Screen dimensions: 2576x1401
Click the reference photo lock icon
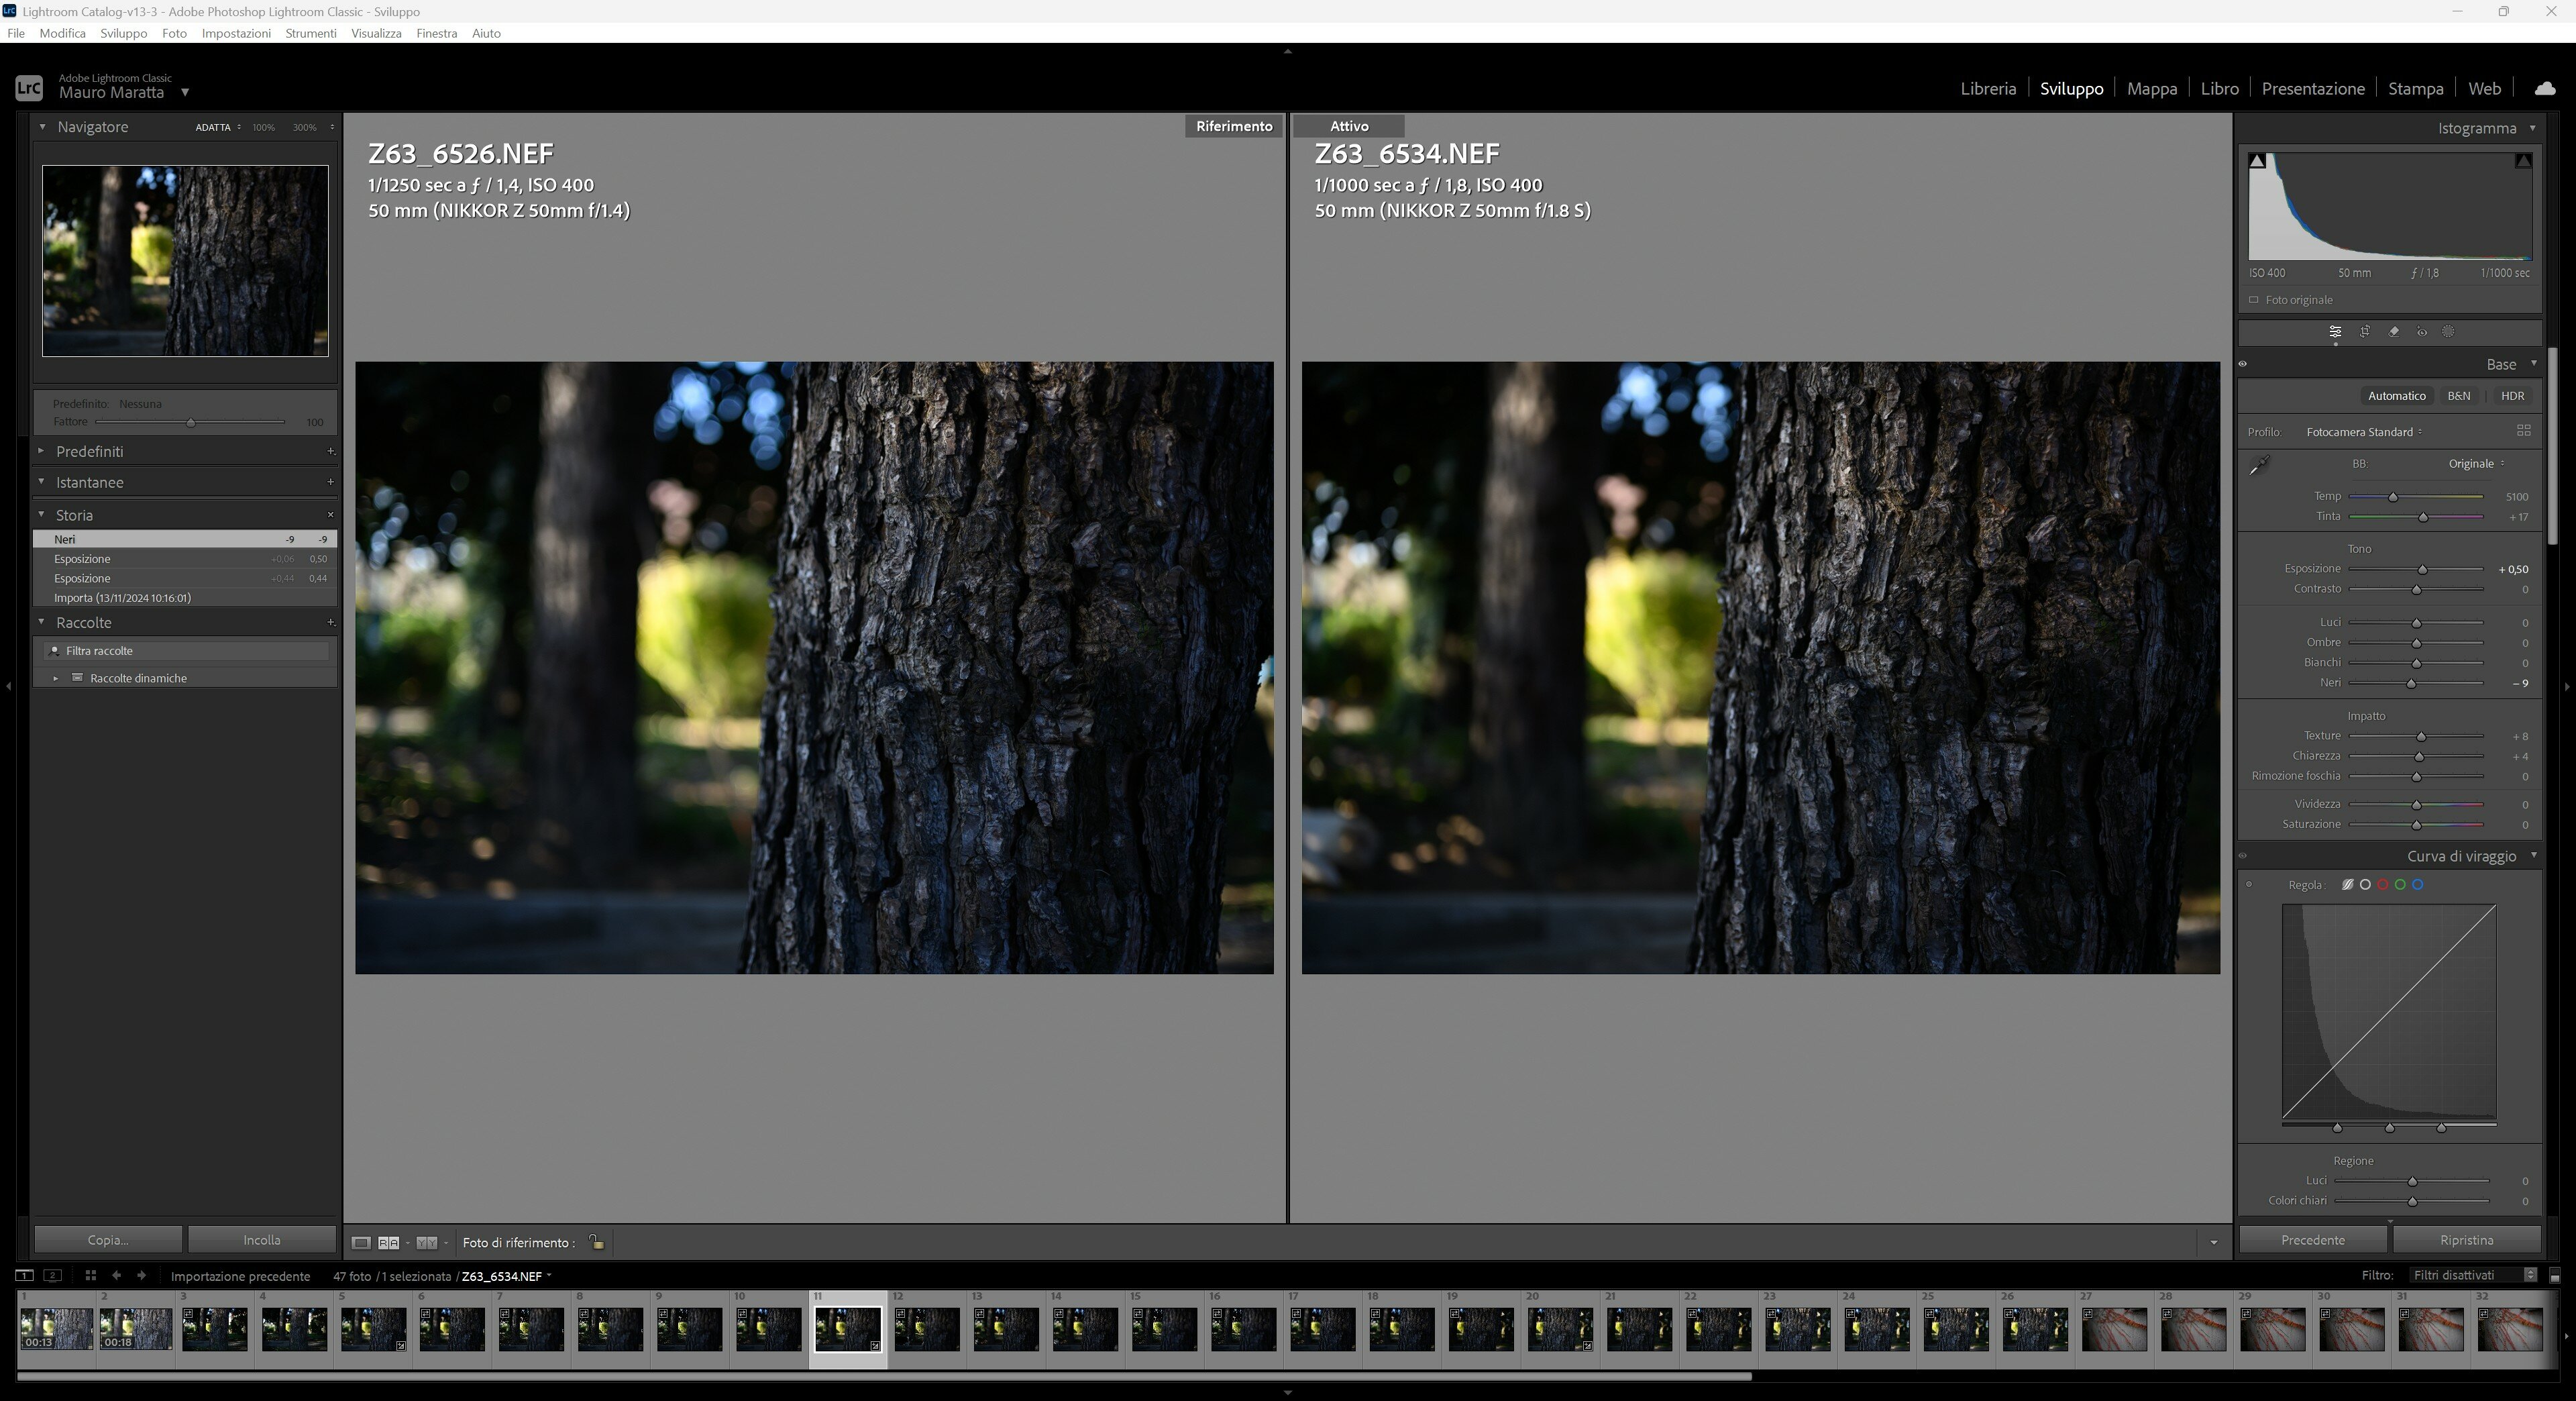tap(596, 1242)
